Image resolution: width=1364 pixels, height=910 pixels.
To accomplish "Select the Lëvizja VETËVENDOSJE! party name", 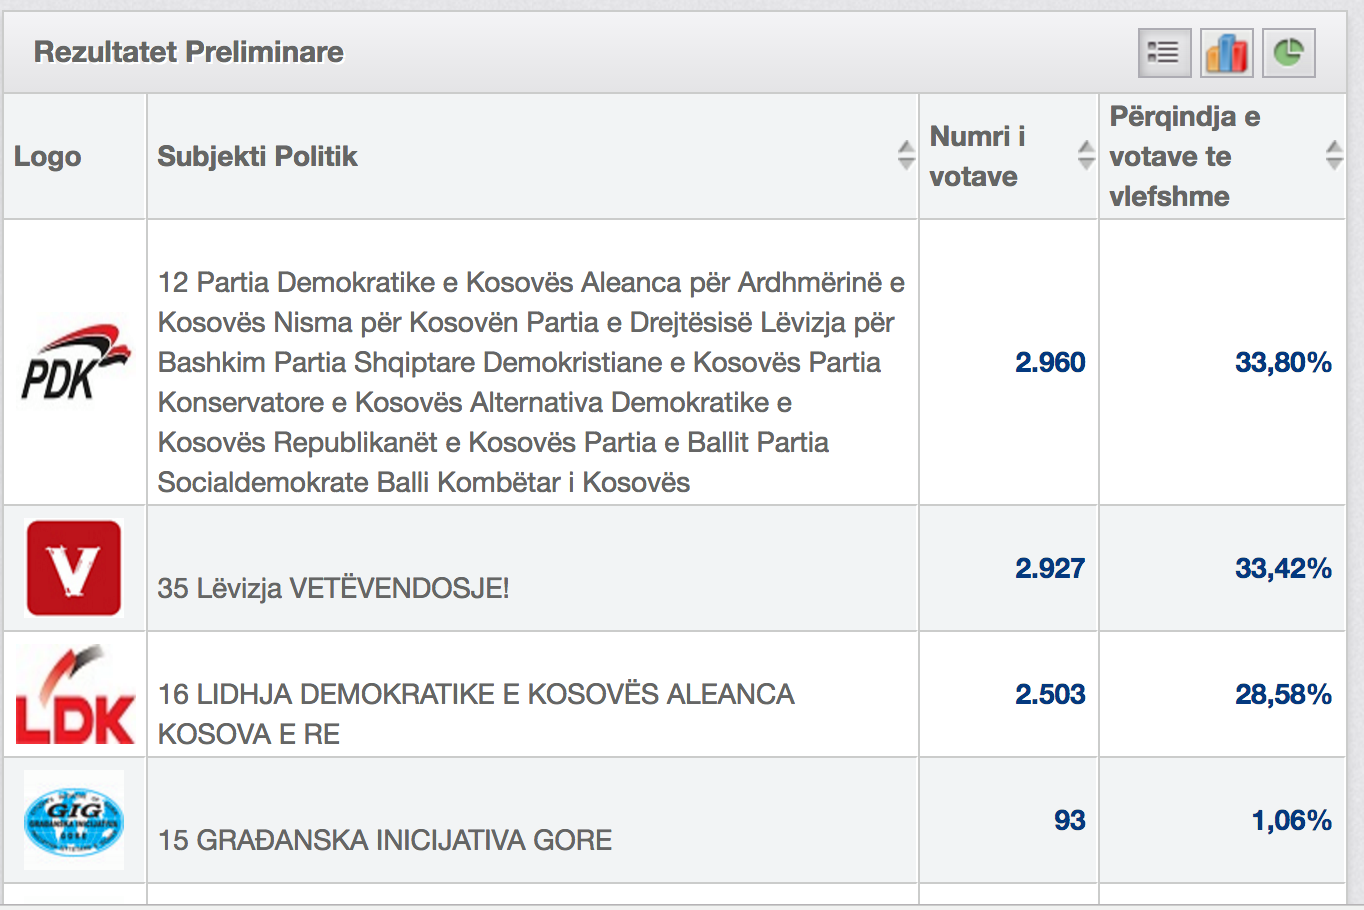I will coord(333,588).
